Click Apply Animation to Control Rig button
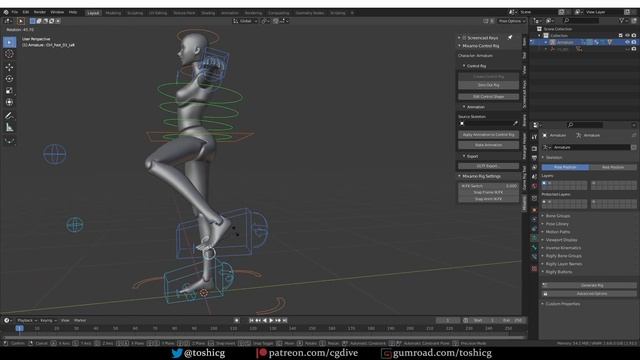Screen dimensions: 640x360 [488, 135]
